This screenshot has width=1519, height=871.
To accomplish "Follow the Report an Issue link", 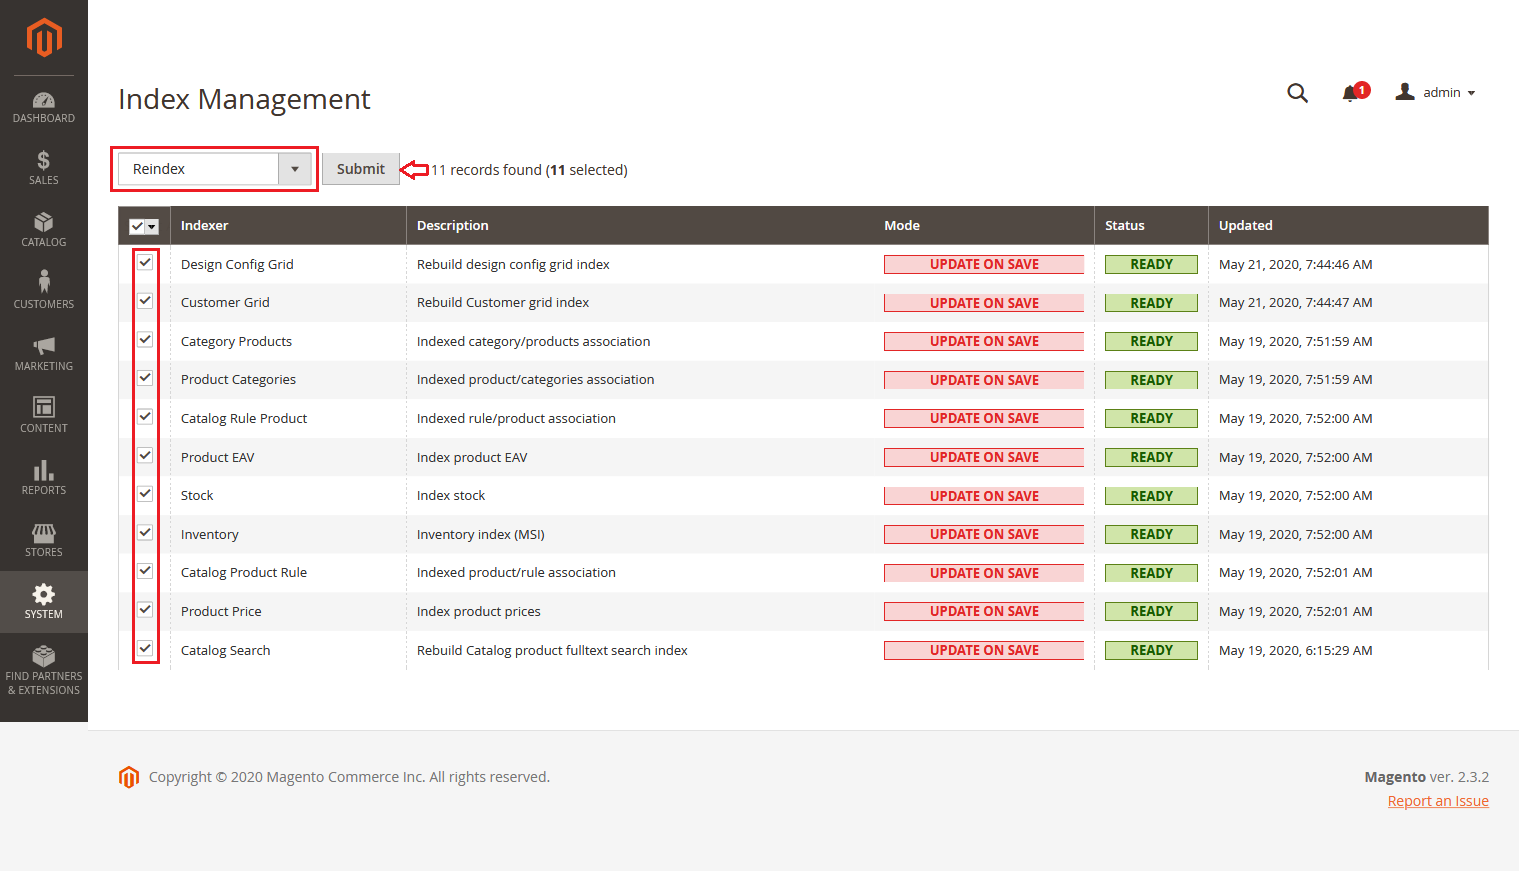I will tap(1437, 801).
